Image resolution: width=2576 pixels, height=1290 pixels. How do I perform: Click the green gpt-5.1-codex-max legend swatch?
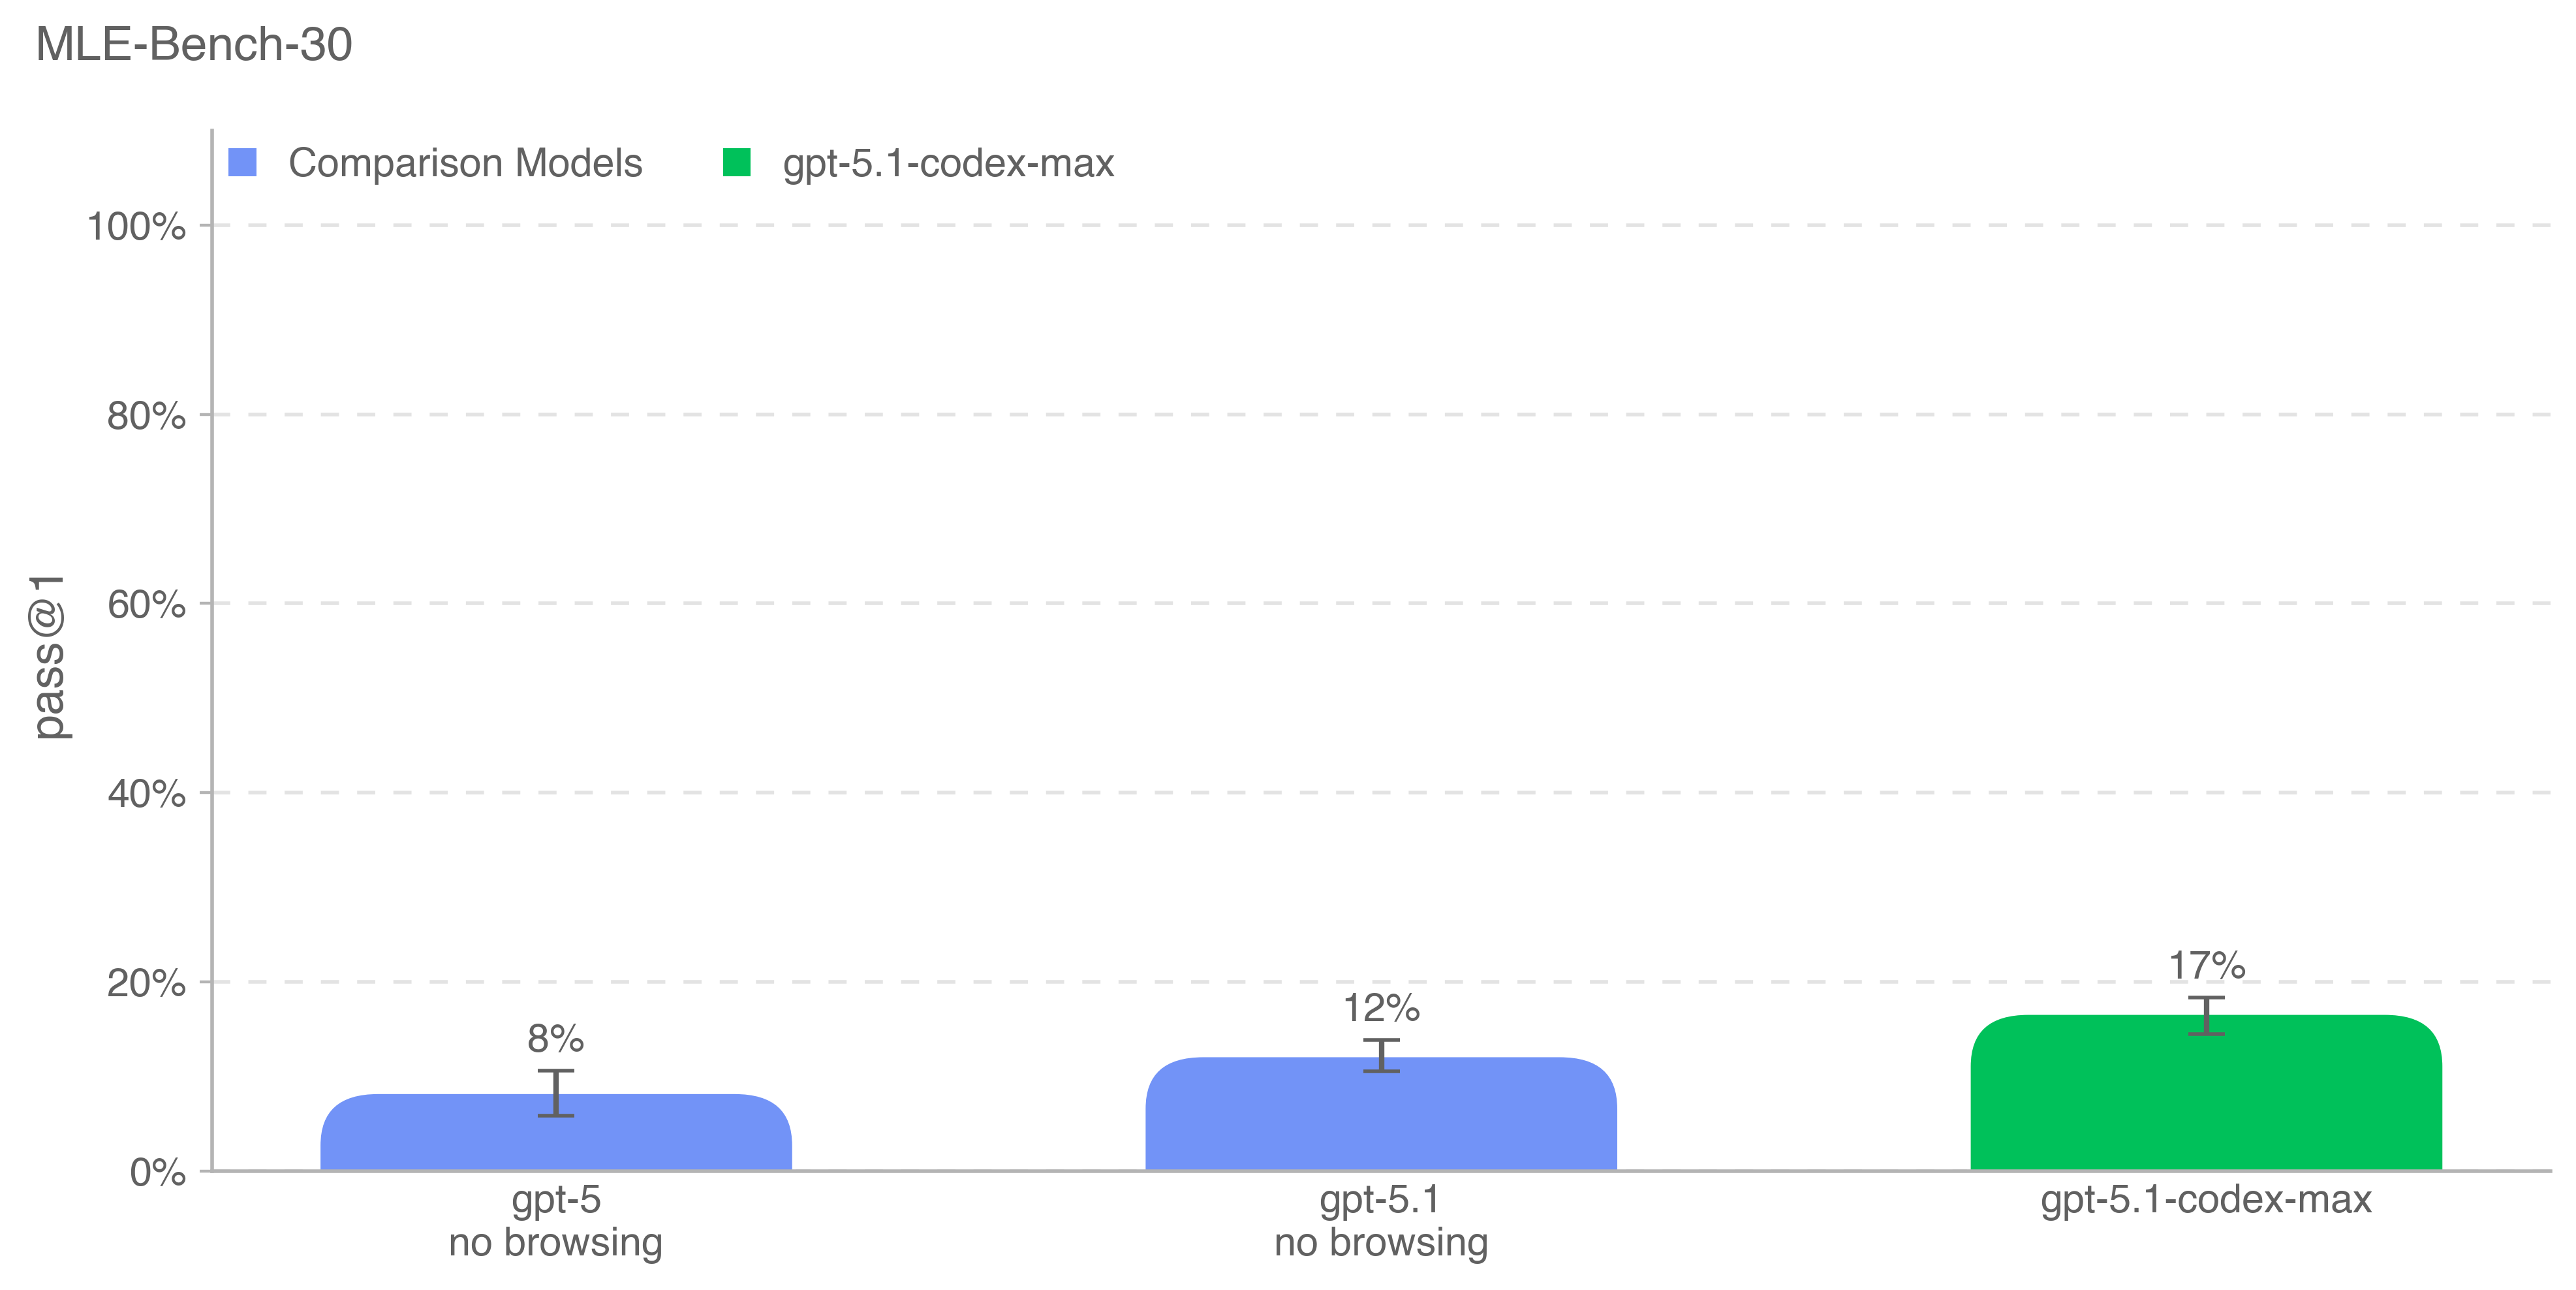(x=736, y=162)
